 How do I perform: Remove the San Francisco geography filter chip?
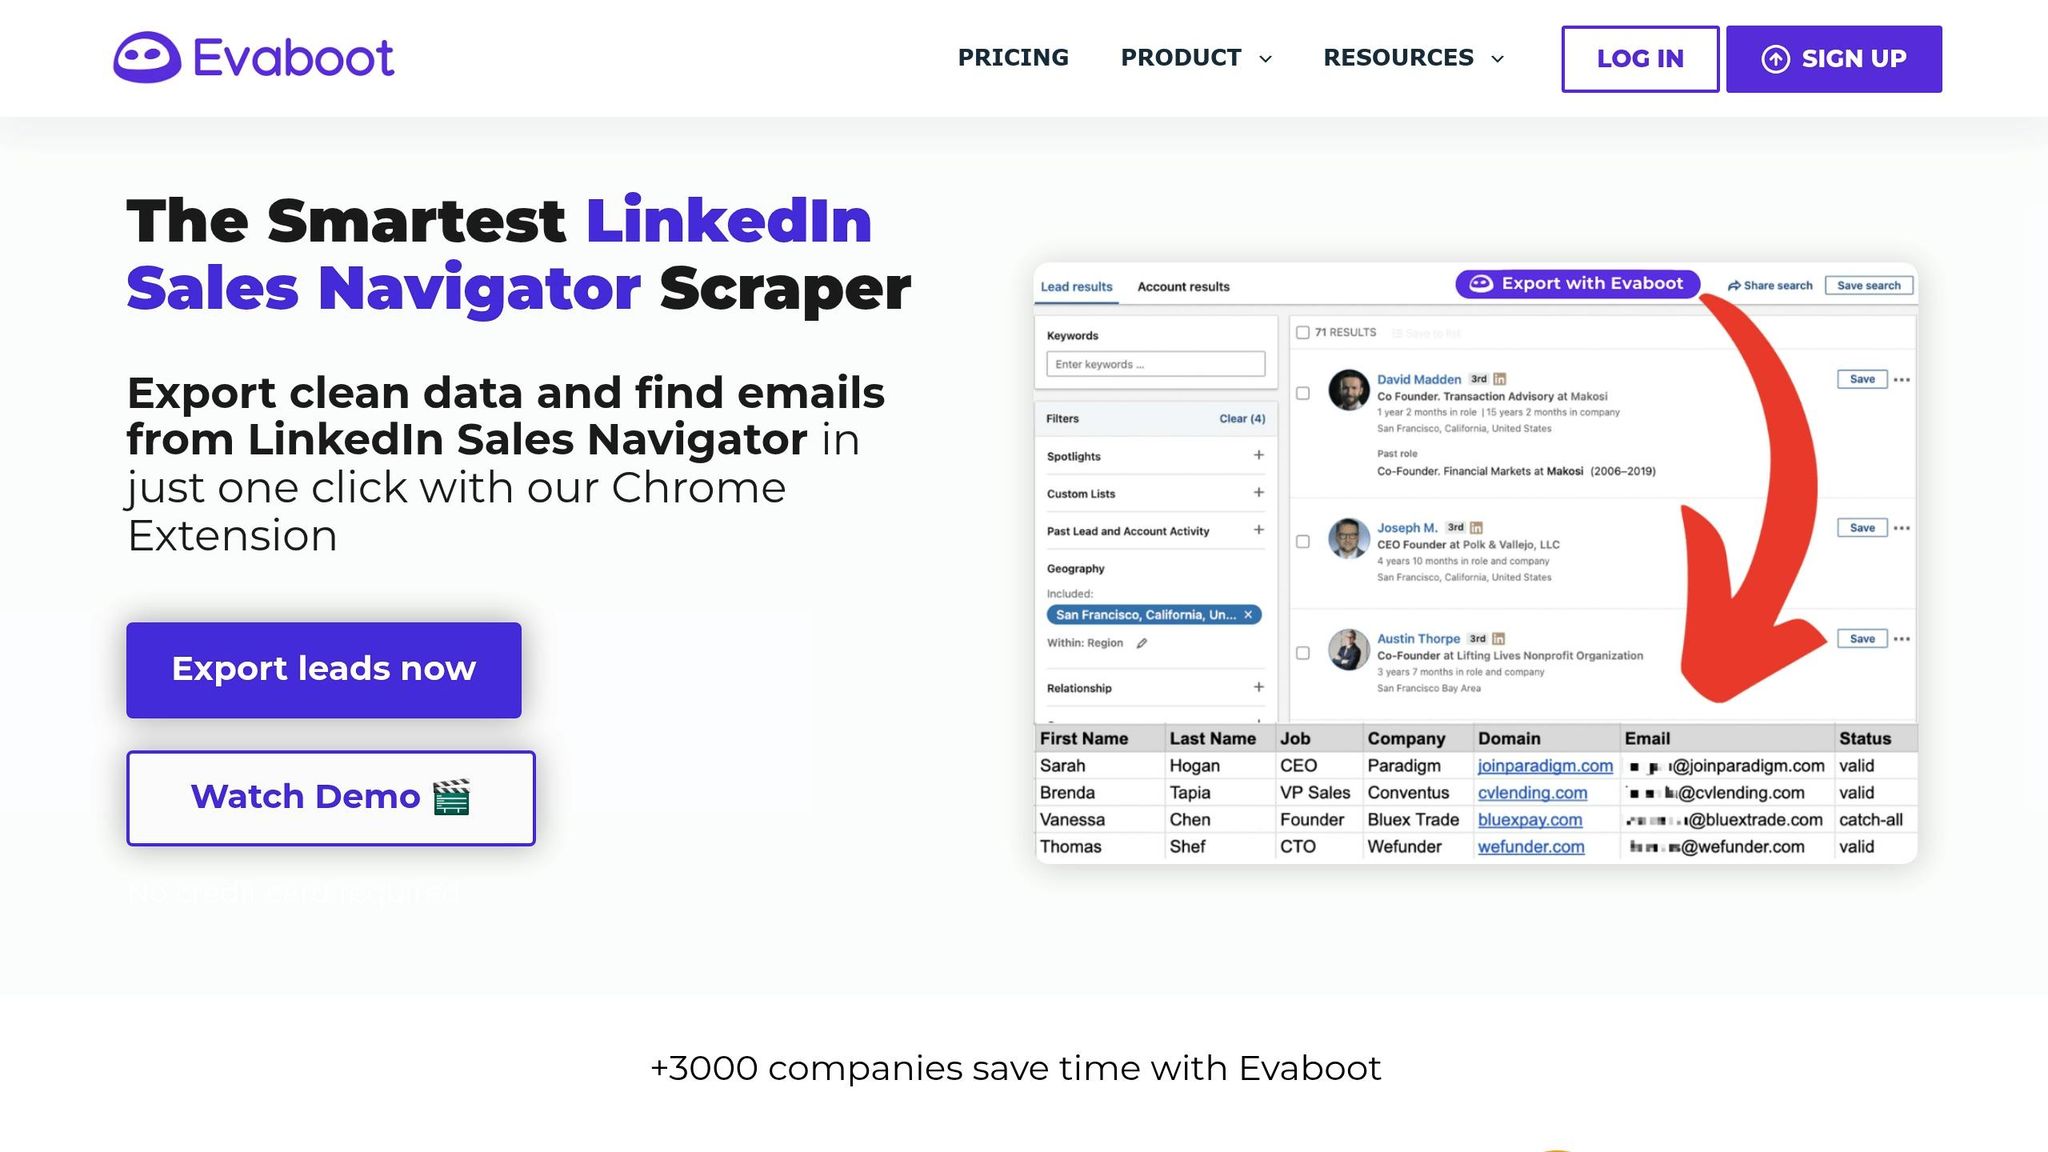[x=1248, y=615]
